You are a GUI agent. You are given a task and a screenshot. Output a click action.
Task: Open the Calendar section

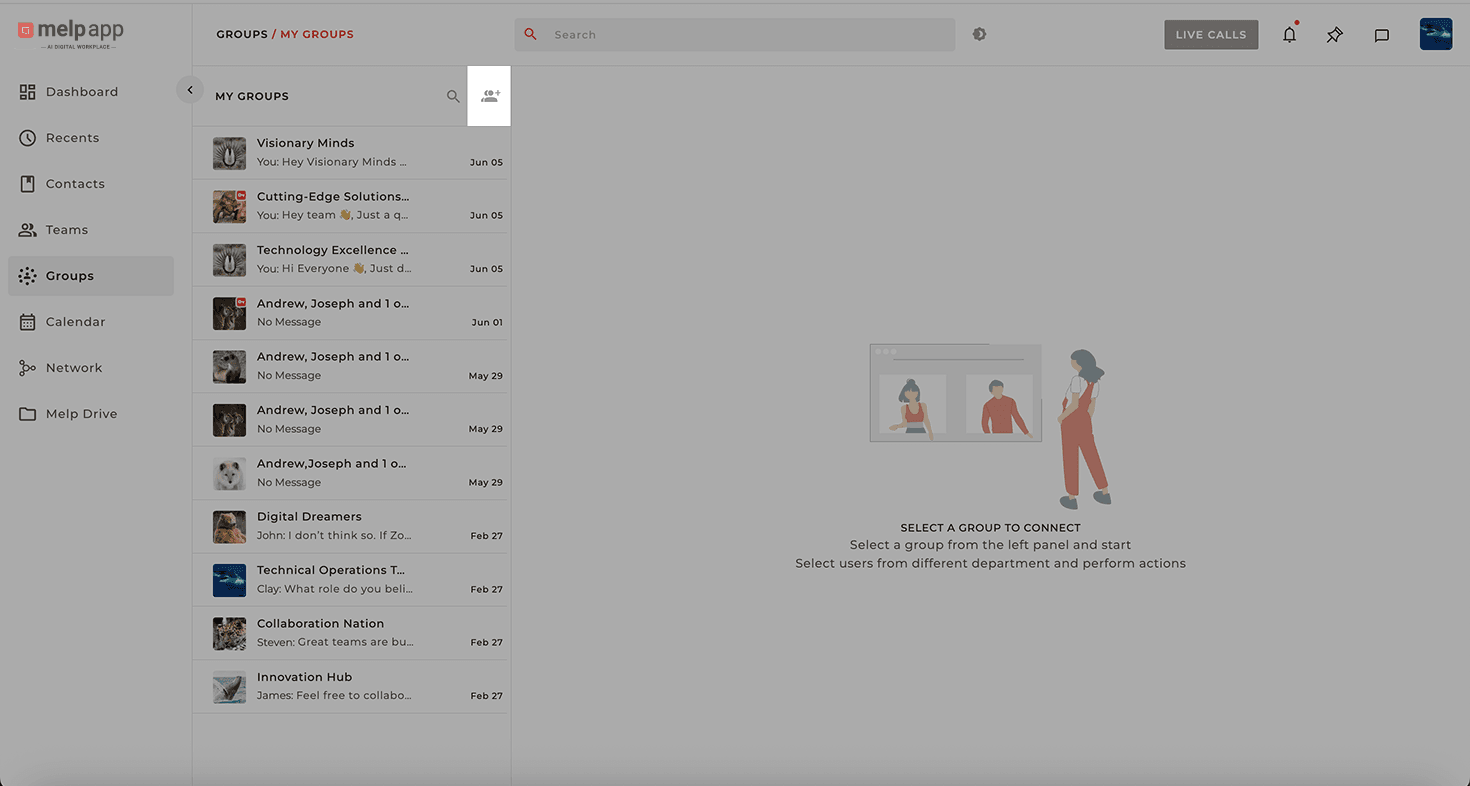click(x=75, y=321)
